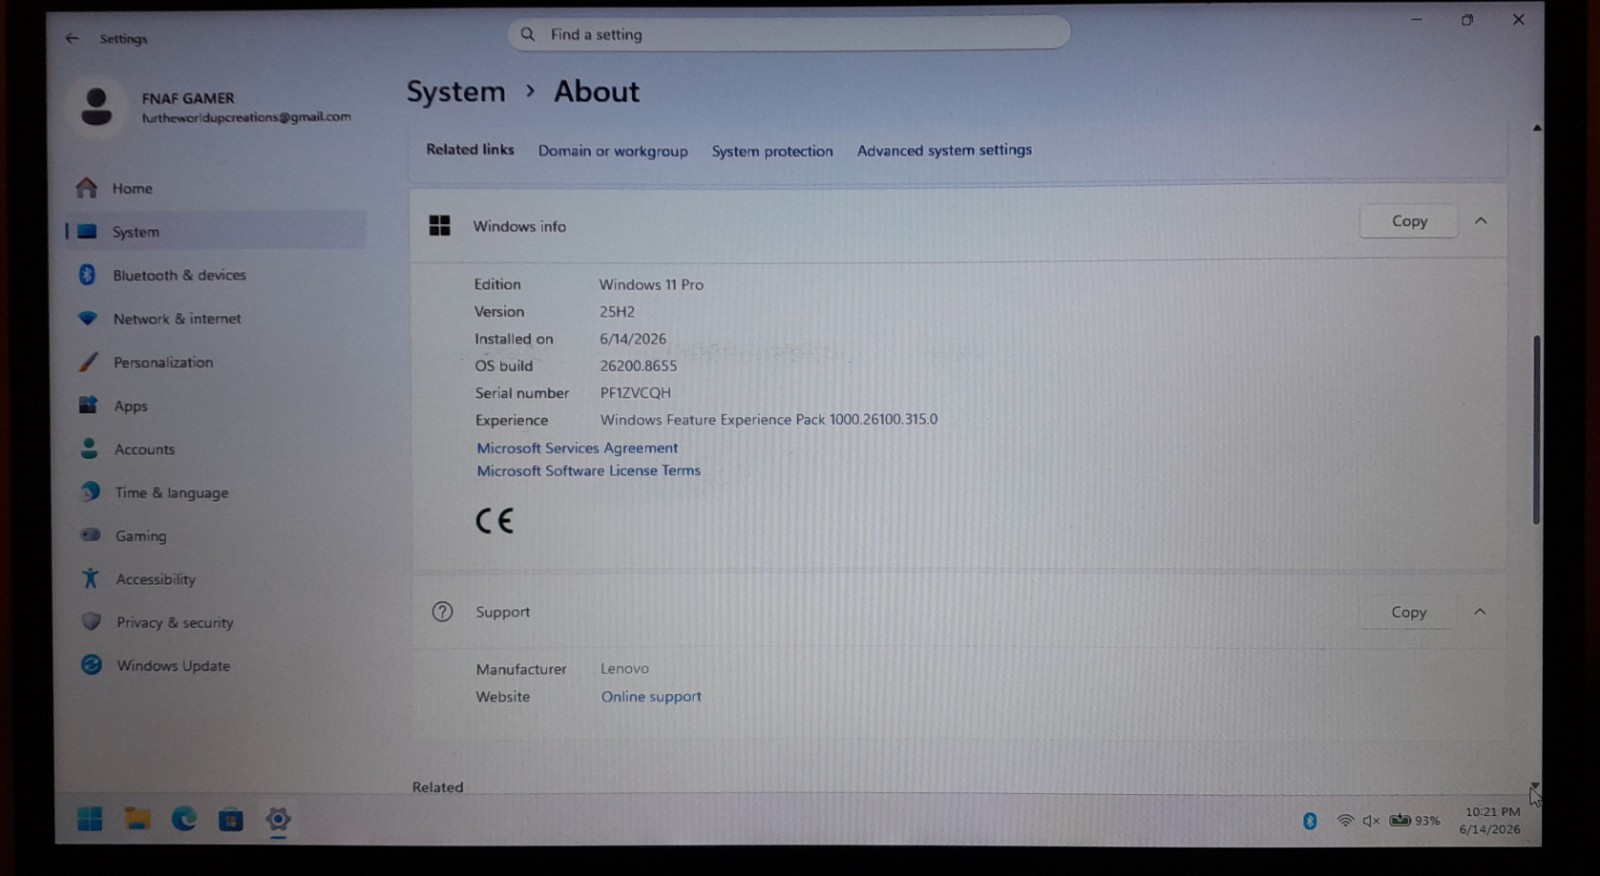Image resolution: width=1600 pixels, height=876 pixels.
Task: Click the System monitor icon
Action: pos(87,231)
